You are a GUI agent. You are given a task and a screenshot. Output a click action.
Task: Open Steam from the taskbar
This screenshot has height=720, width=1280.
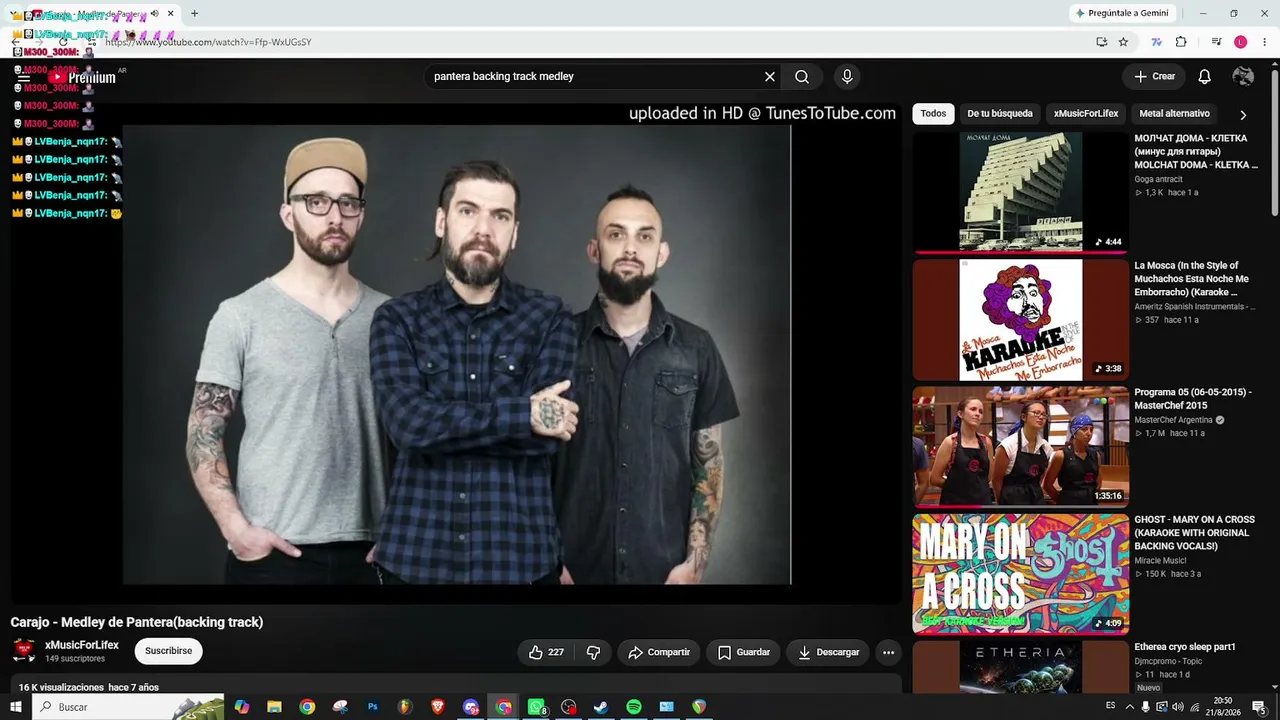[601, 707]
